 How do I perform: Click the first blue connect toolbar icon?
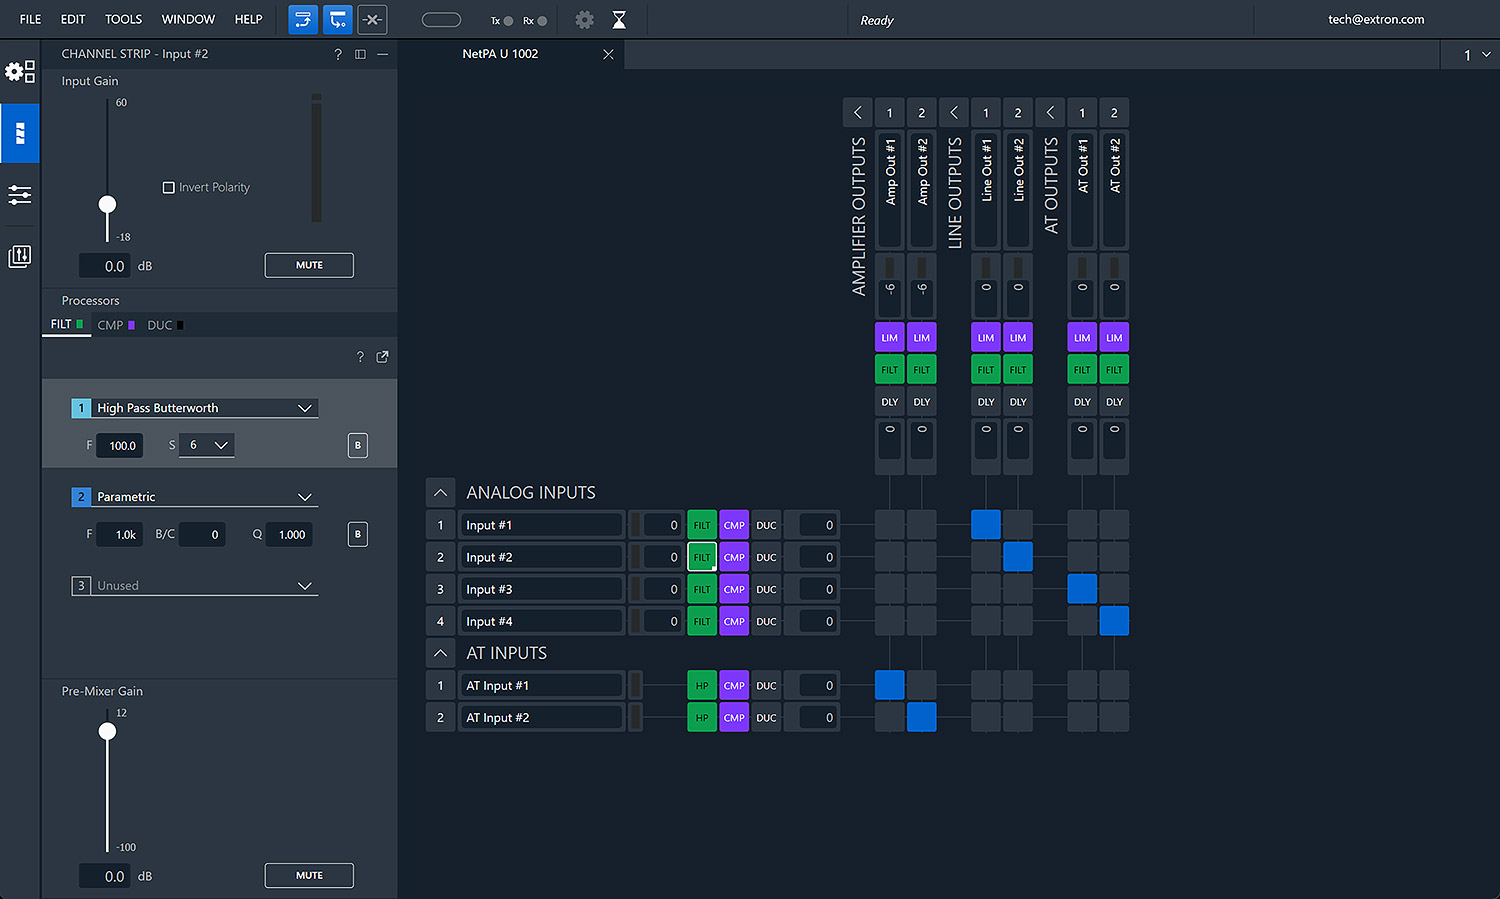tap(303, 20)
